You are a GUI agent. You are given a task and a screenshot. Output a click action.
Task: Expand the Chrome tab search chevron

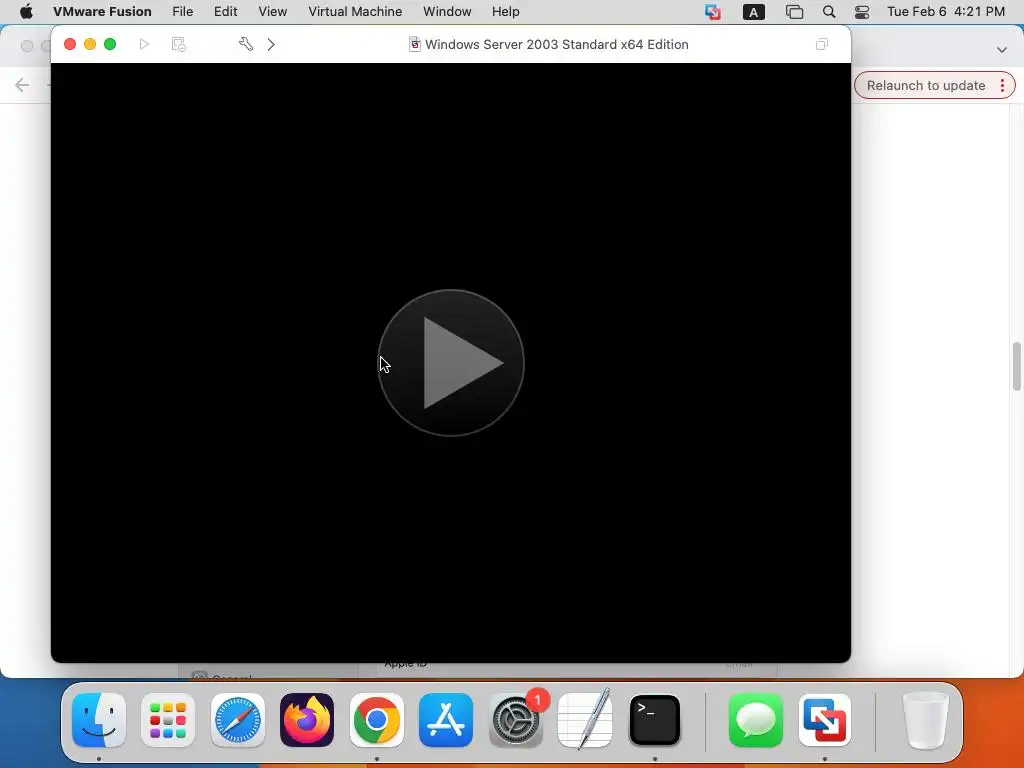click(1001, 50)
